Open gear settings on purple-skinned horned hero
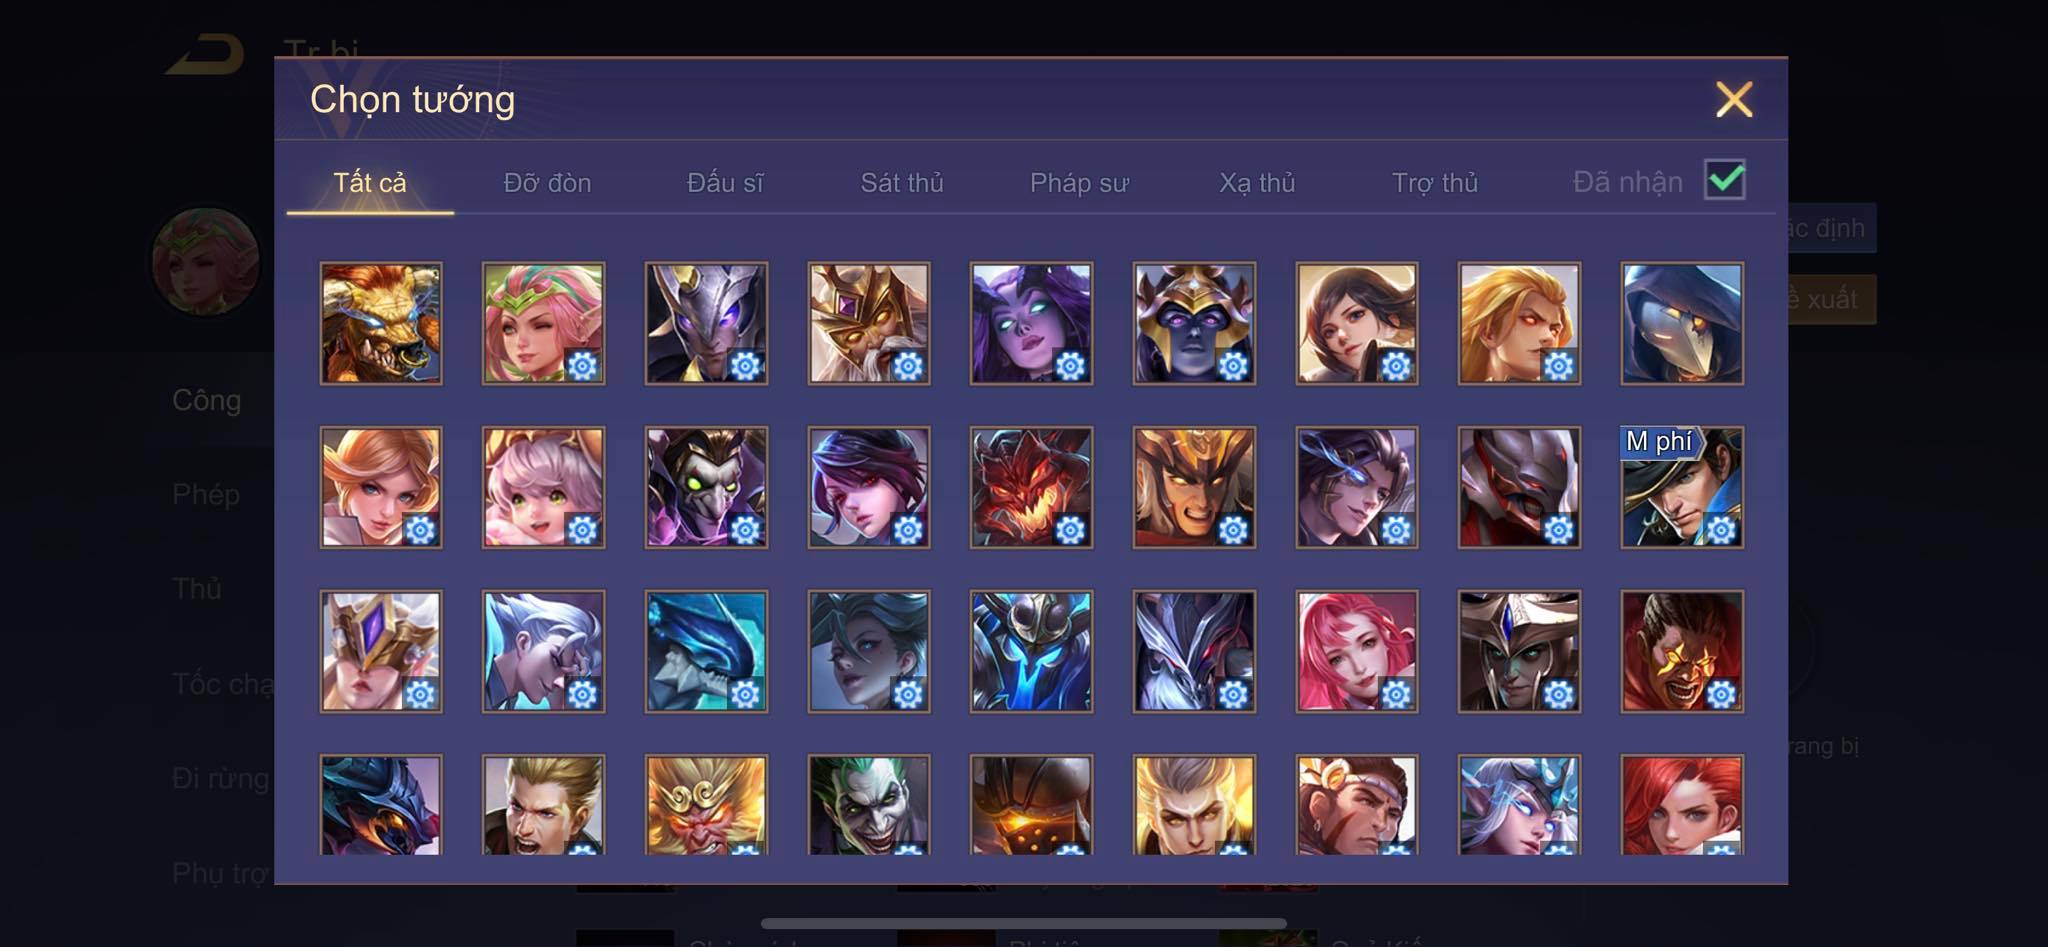Screen dimensions: 2048x947 pos(1070,366)
